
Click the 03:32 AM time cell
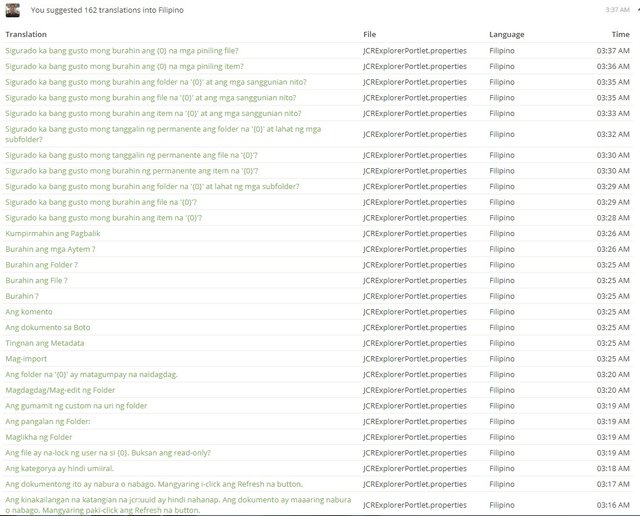point(613,134)
